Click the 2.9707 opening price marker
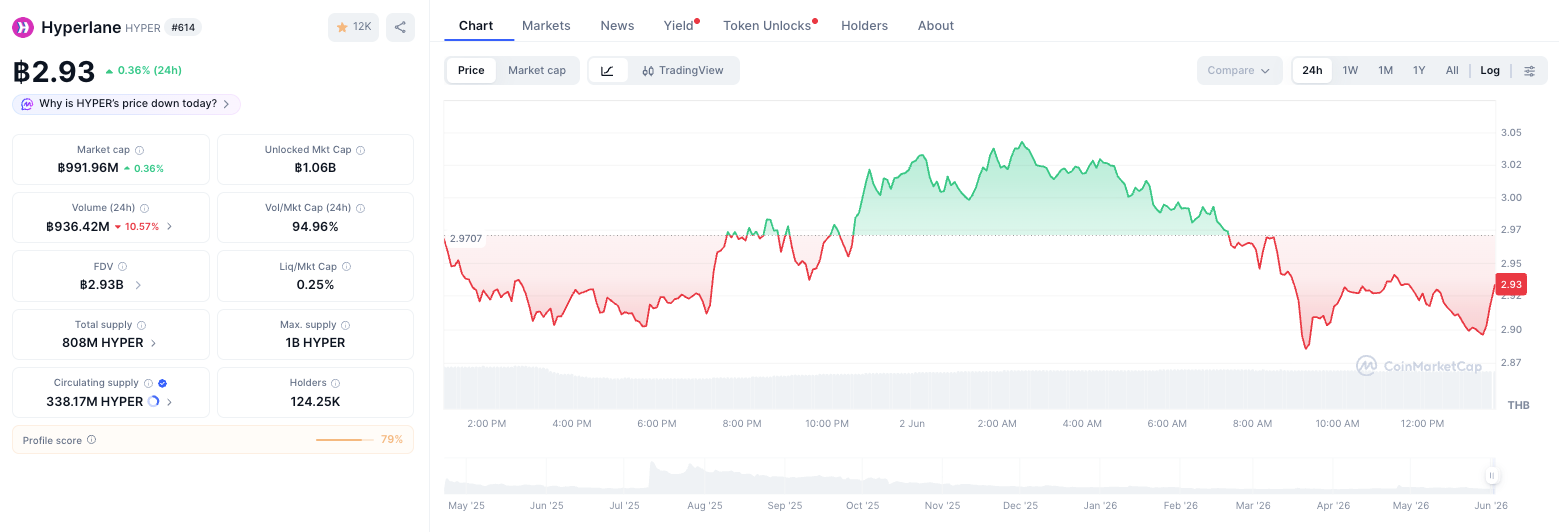 point(466,238)
